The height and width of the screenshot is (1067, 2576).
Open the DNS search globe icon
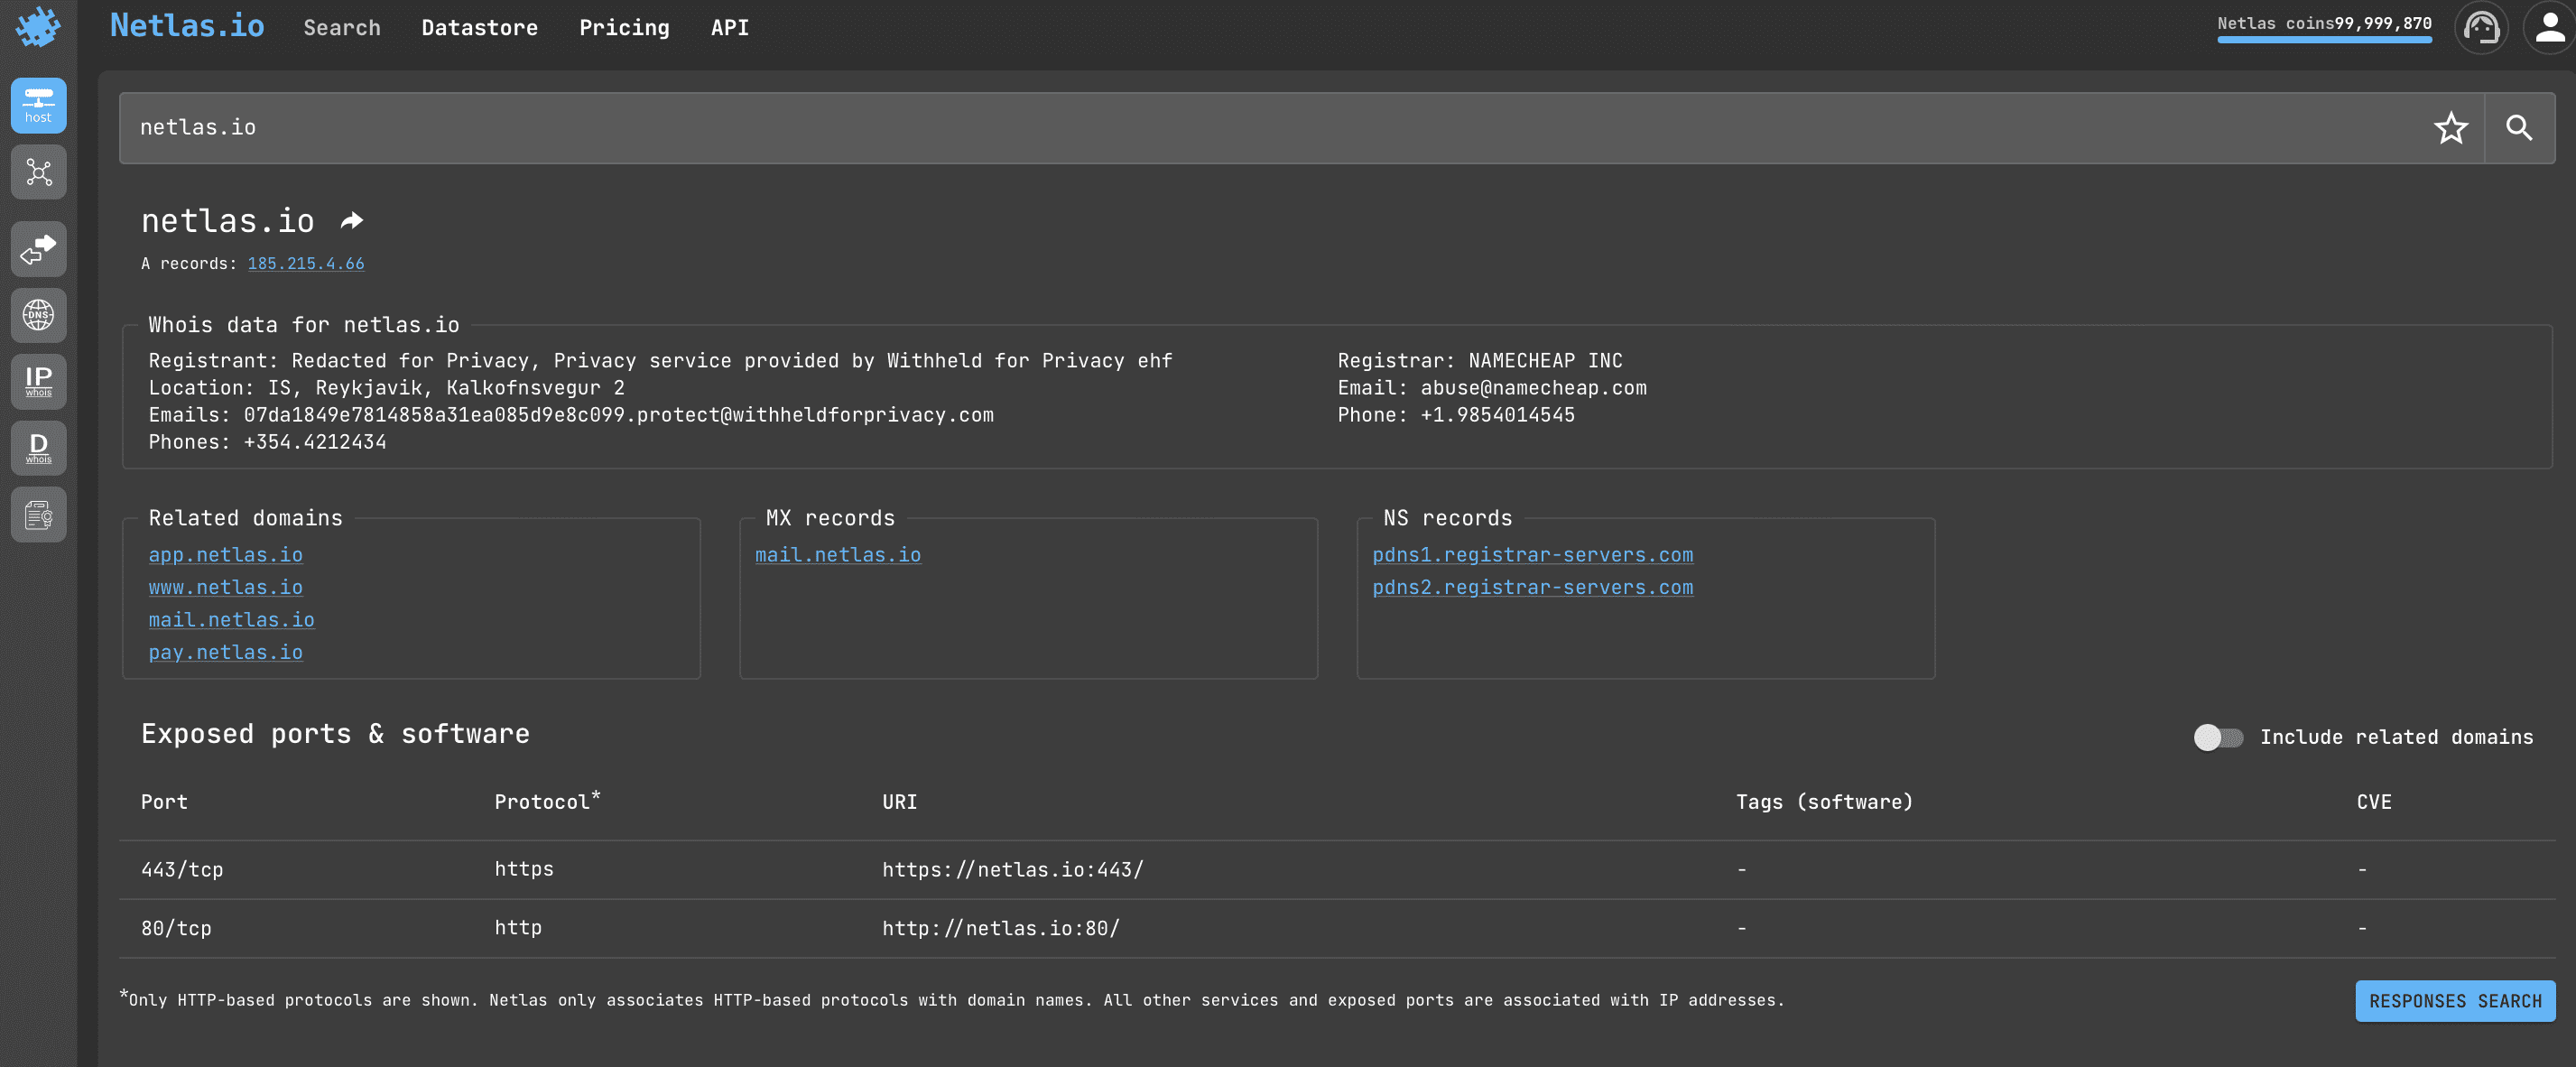38,315
